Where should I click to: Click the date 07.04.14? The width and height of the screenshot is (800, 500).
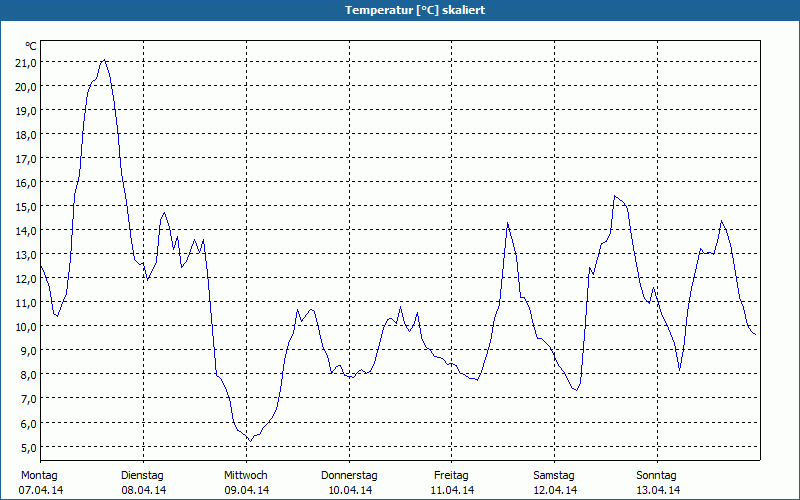[x=41, y=490]
